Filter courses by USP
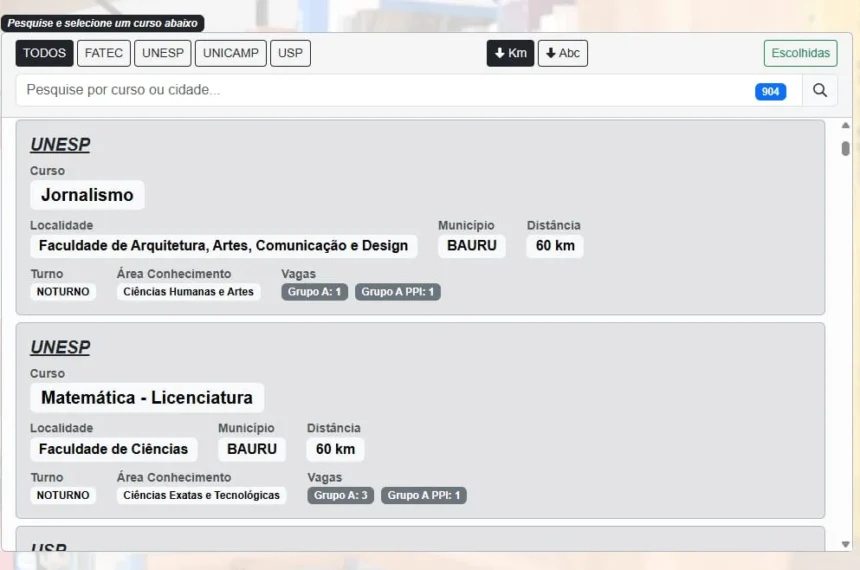 pyautogui.click(x=290, y=53)
